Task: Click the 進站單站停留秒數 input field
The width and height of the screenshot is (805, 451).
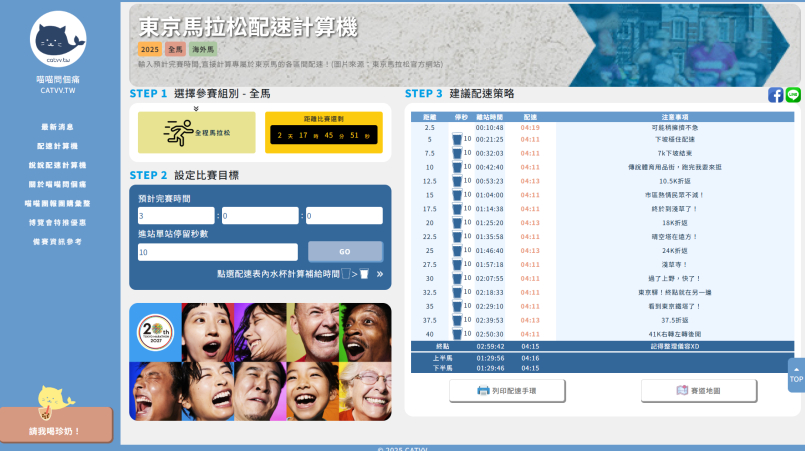Action: 217,252
